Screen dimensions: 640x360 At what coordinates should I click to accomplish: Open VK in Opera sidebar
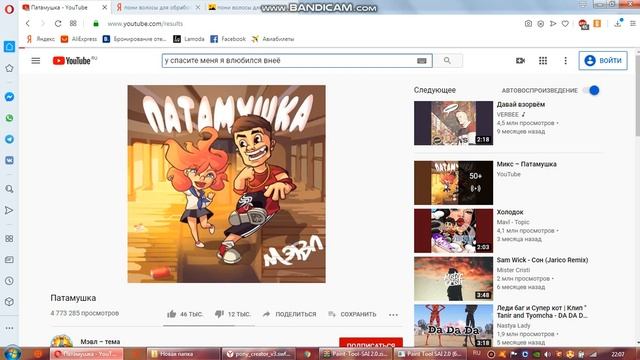click(x=9, y=160)
